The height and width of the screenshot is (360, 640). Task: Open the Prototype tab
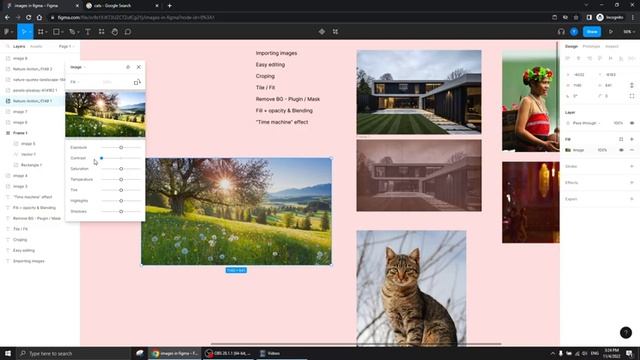591,47
